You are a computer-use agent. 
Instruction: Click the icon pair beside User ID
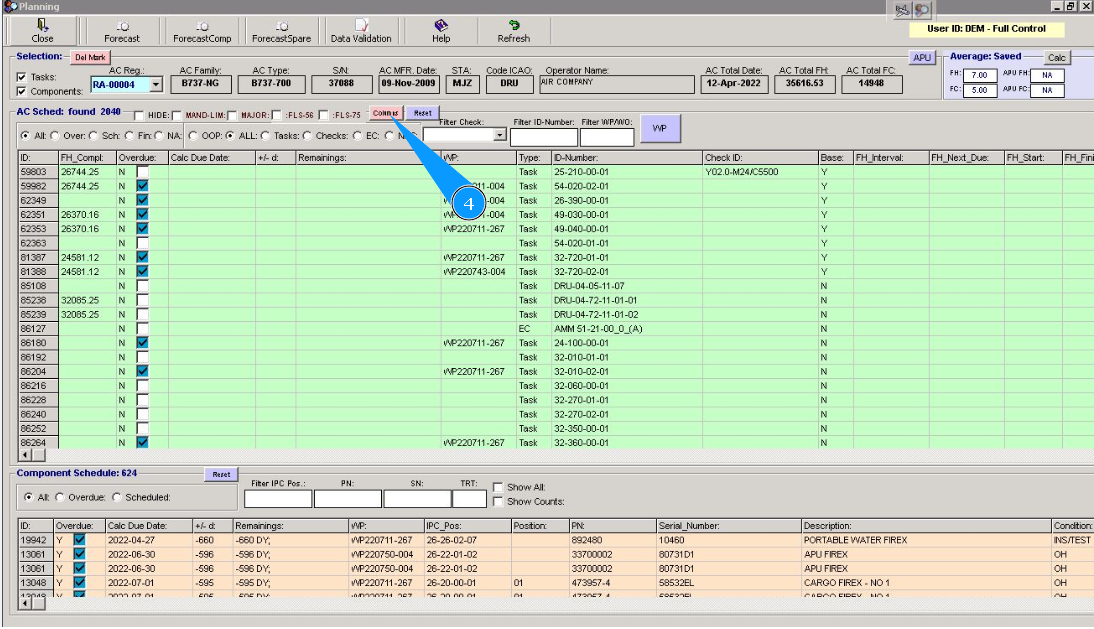[912, 10]
